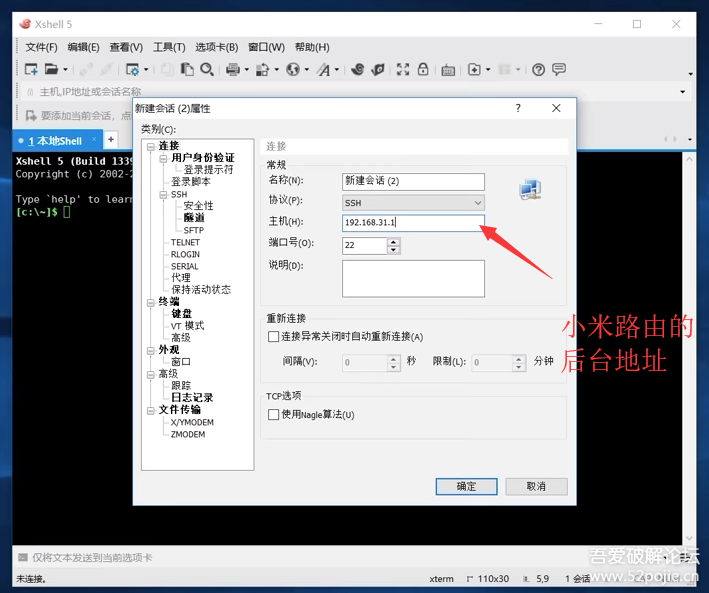
Task: Open the 窗口(W) menu
Action: (266, 47)
